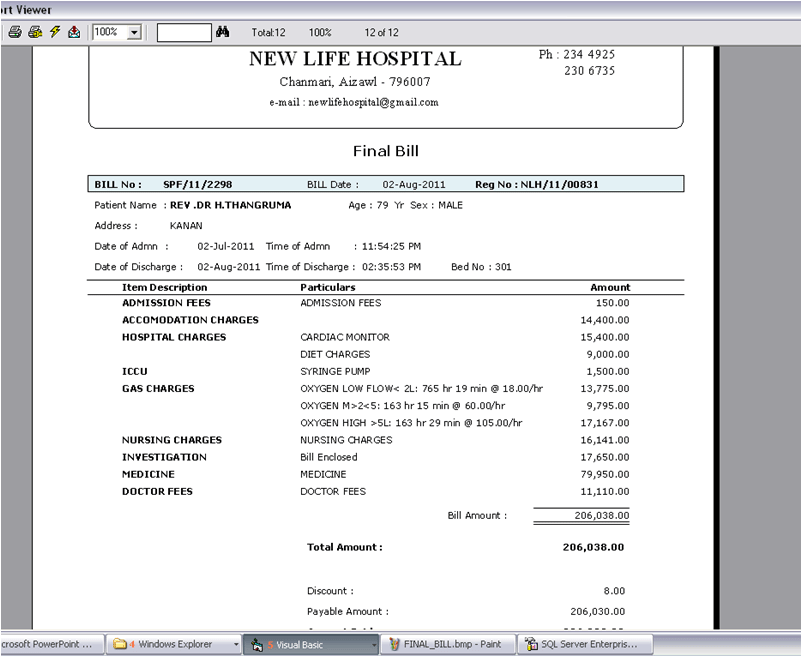Click the 'SYRINGE PUMP' particulars entry
Image resolution: width=802 pixels, height=657 pixels.
335,372
